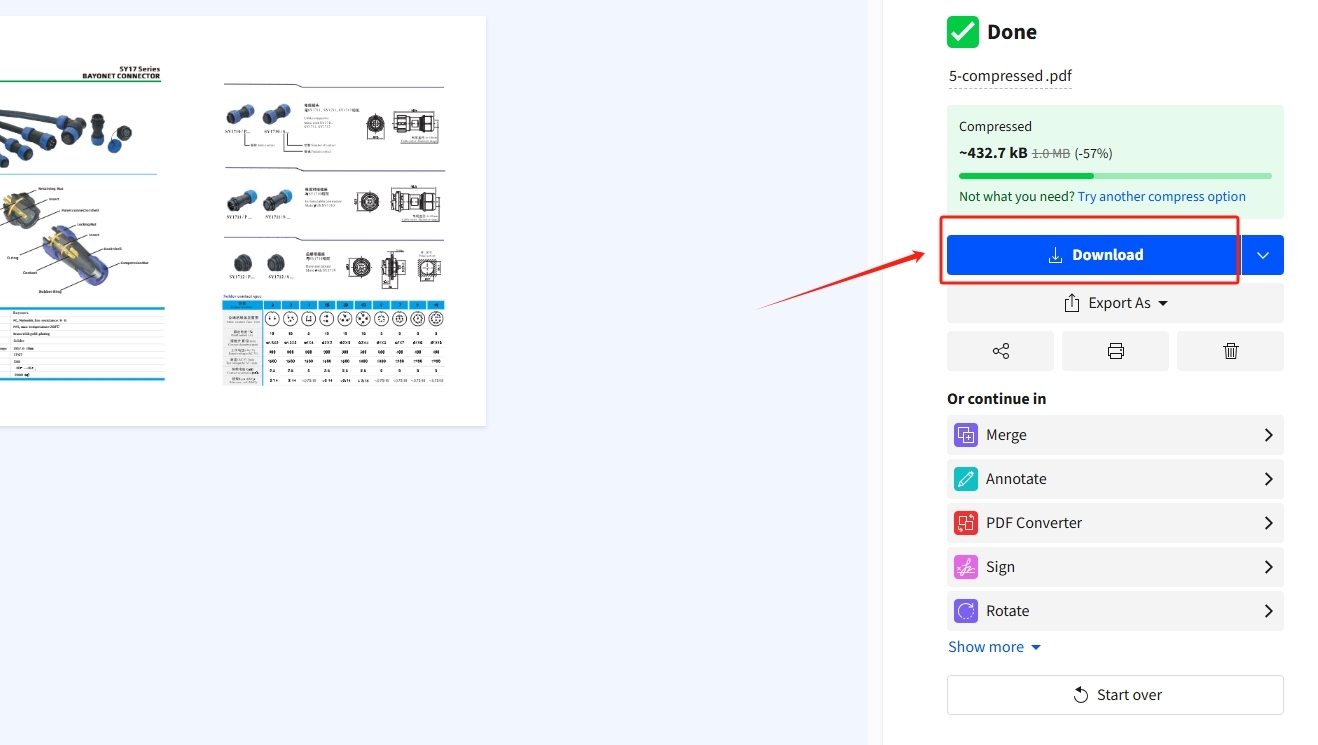The height and width of the screenshot is (745, 1318).
Task: Click Try another compress option link
Action: pos(1162,197)
